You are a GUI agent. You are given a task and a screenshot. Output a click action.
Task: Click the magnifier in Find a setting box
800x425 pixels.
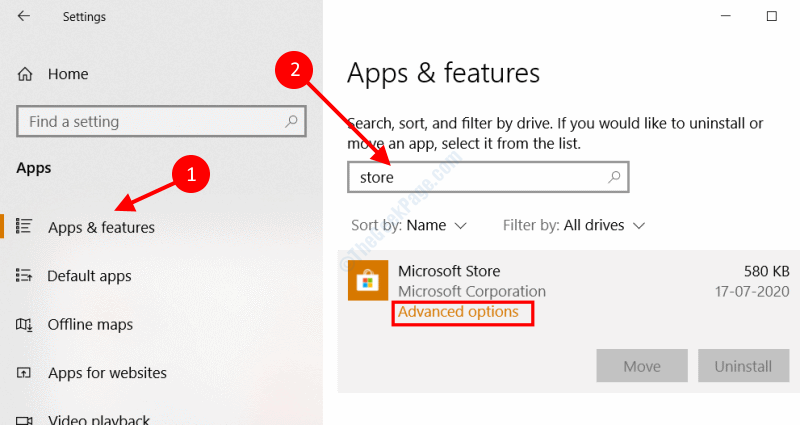[x=291, y=121]
